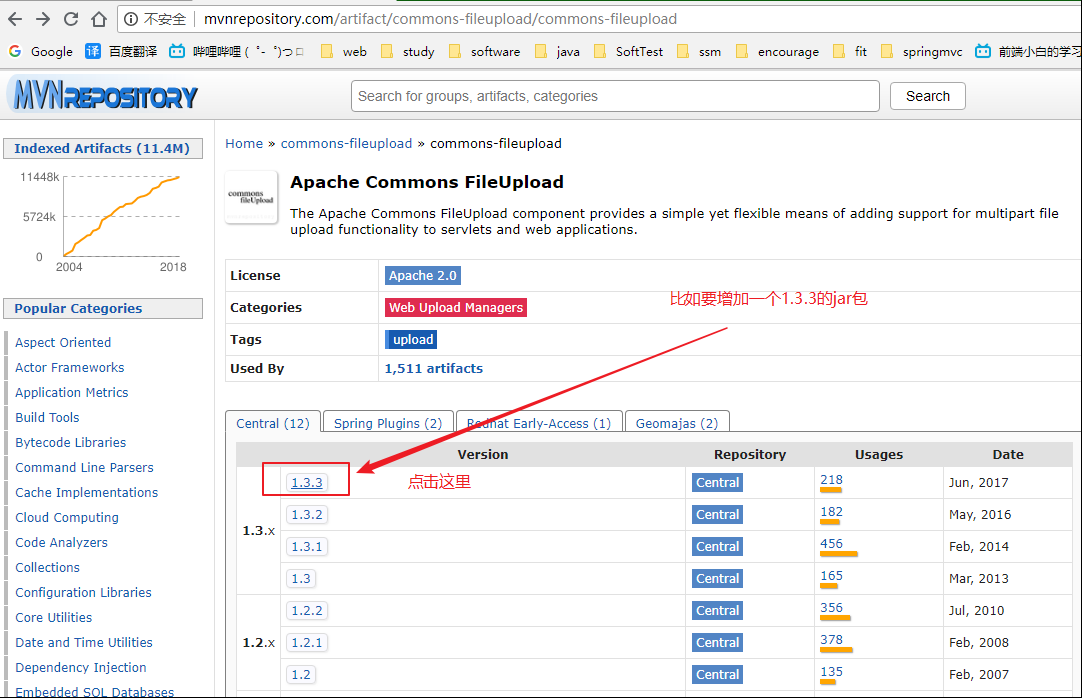Open version 1.2.2

307,610
